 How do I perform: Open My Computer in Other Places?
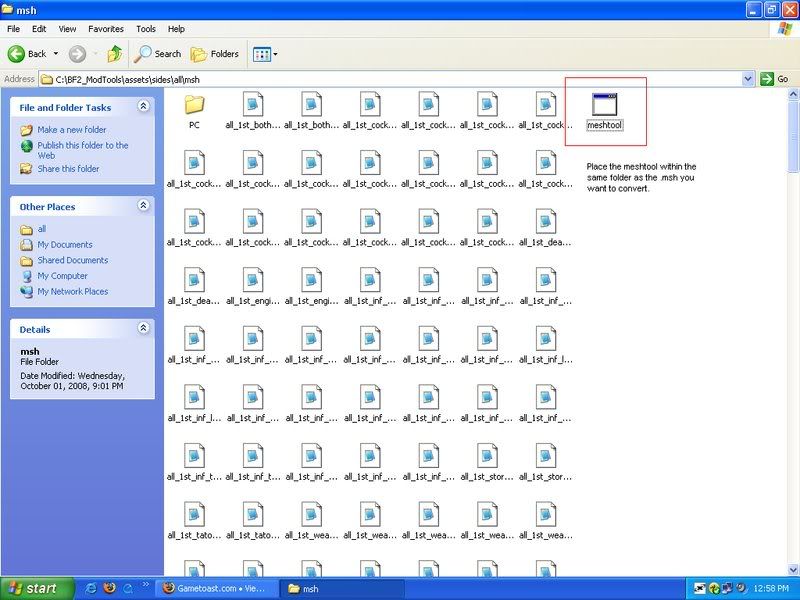click(x=62, y=276)
